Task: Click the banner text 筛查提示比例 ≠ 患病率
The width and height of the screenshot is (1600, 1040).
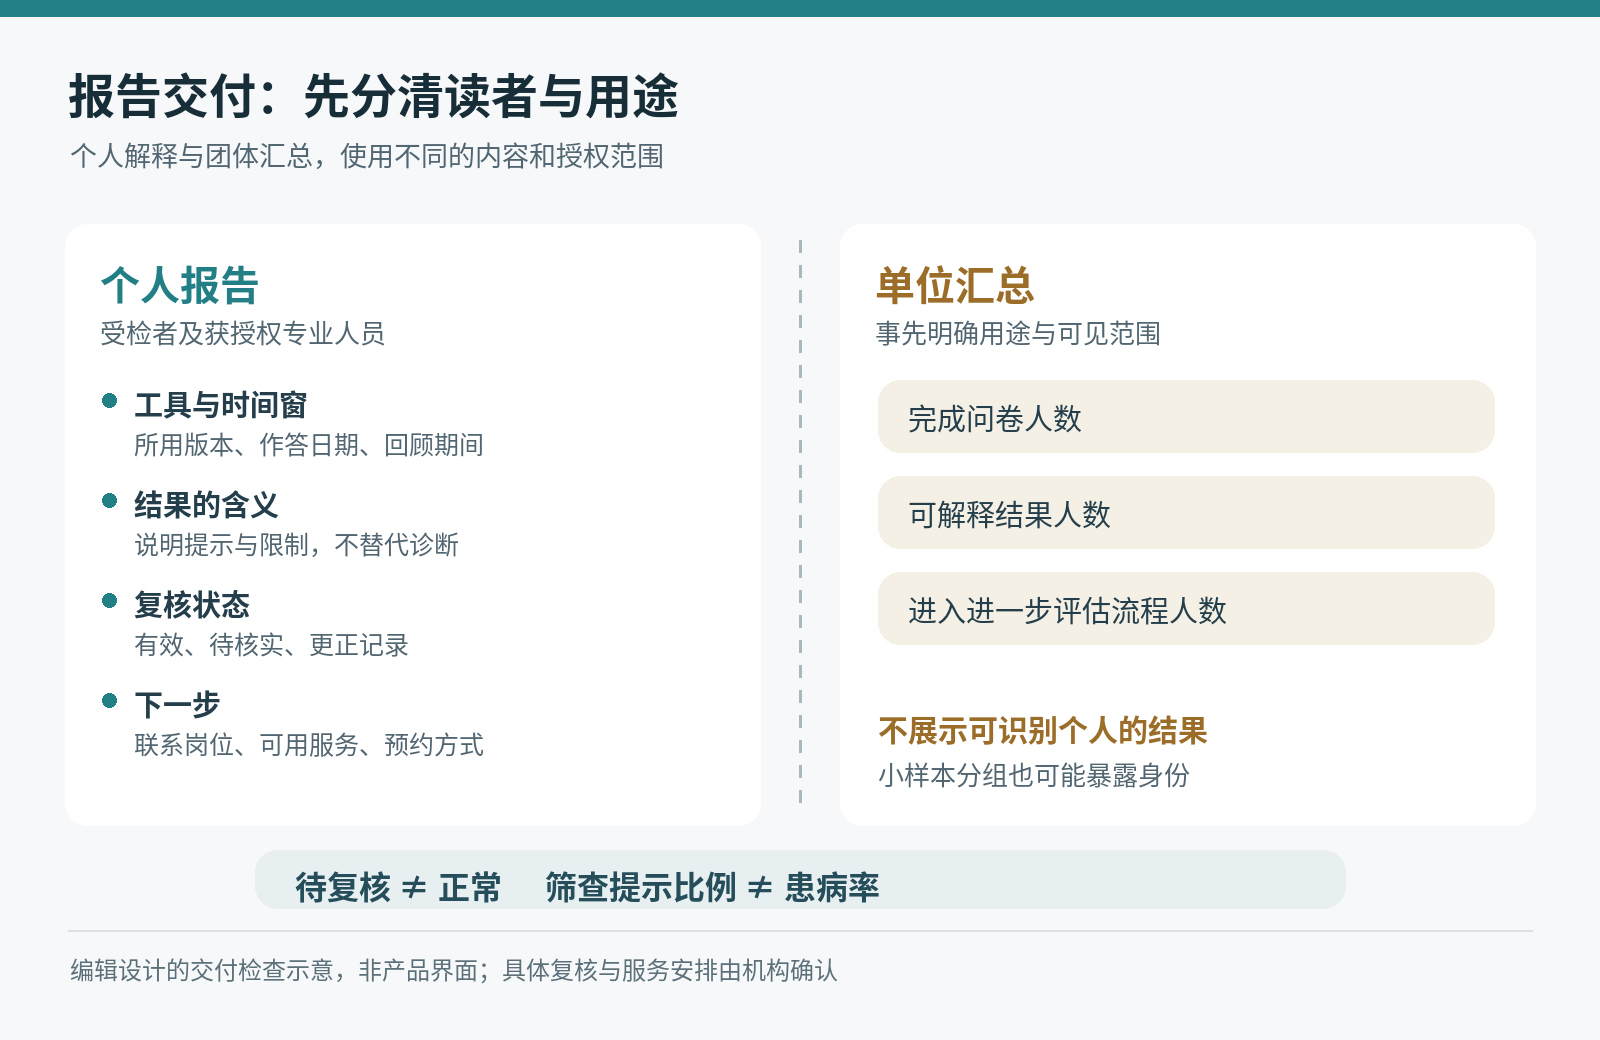Action: pyautogui.click(x=712, y=887)
